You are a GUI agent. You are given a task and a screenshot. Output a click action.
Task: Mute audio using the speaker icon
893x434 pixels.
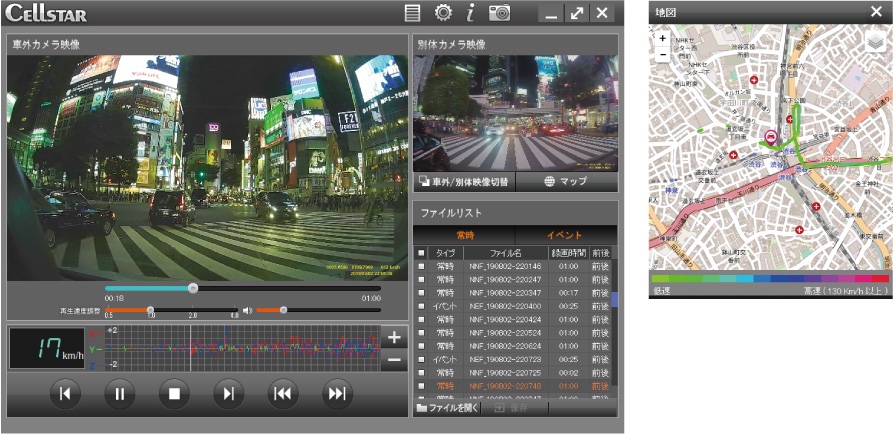247,310
